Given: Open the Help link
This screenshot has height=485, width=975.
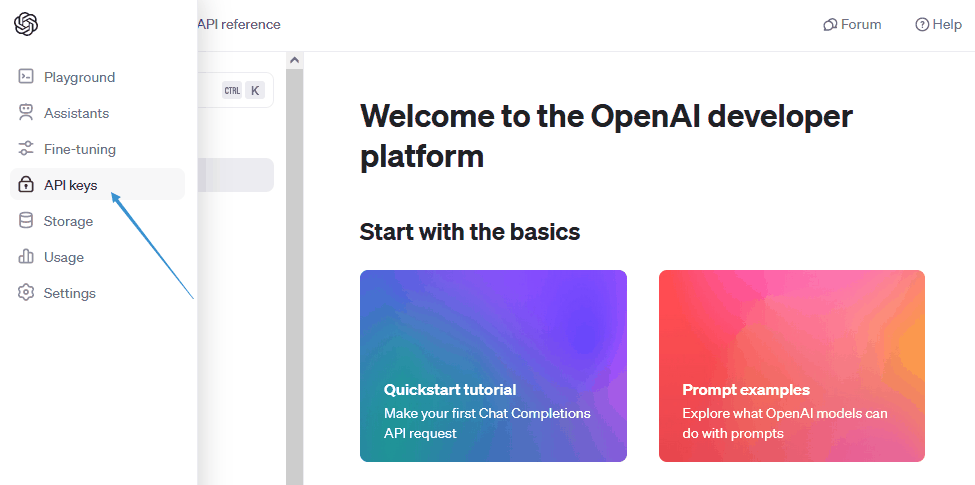Looking at the screenshot, I should (938, 25).
